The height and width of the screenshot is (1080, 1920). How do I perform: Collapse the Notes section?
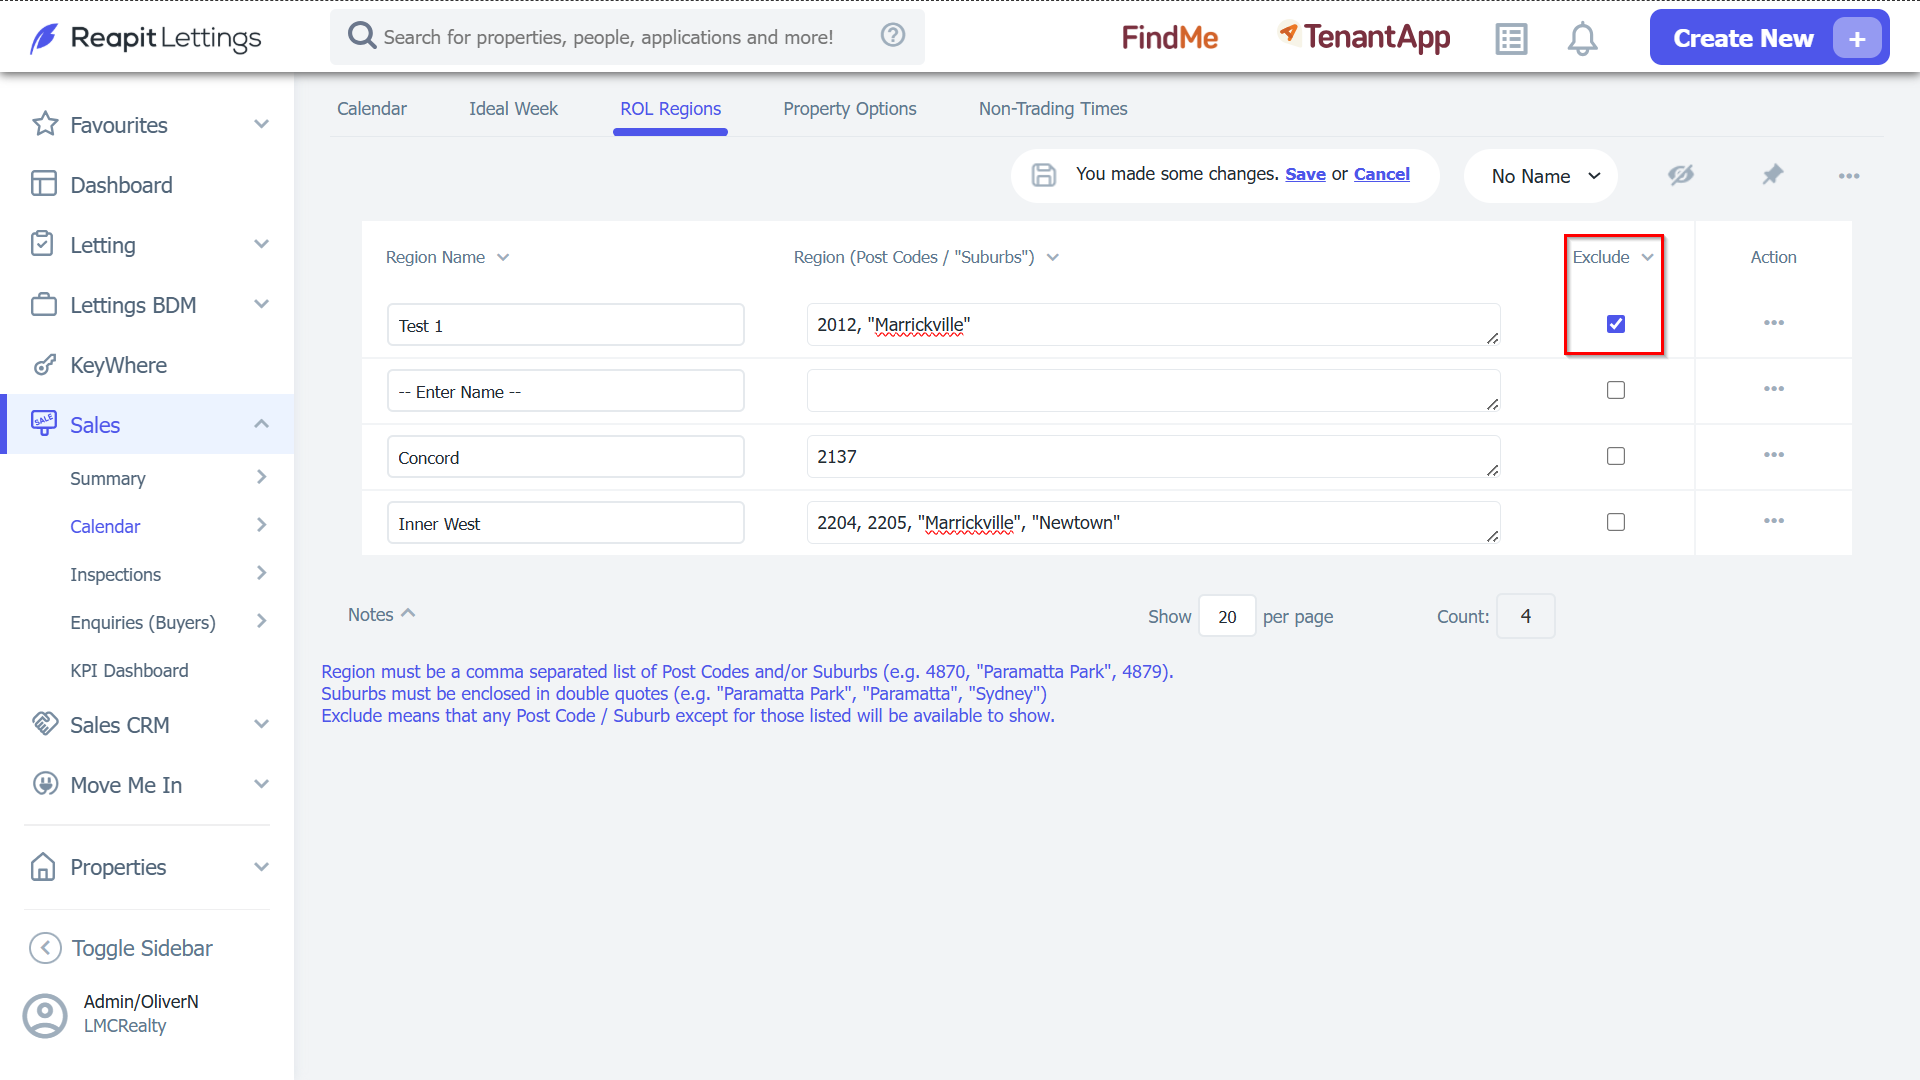click(x=381, y=614)
